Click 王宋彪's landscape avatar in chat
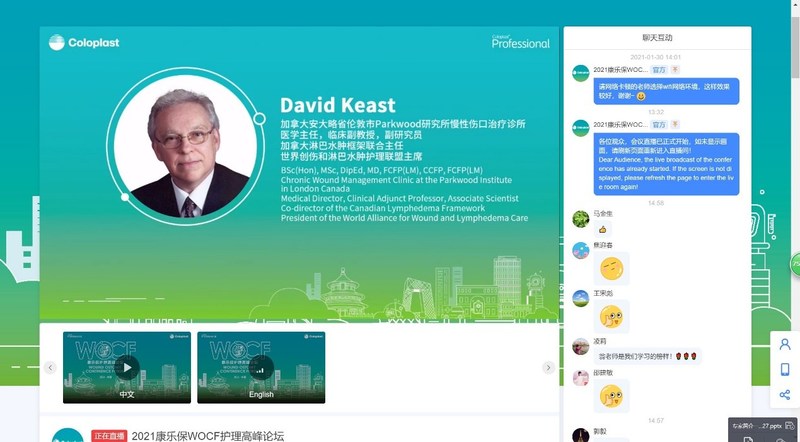 [x=580, y=298]
